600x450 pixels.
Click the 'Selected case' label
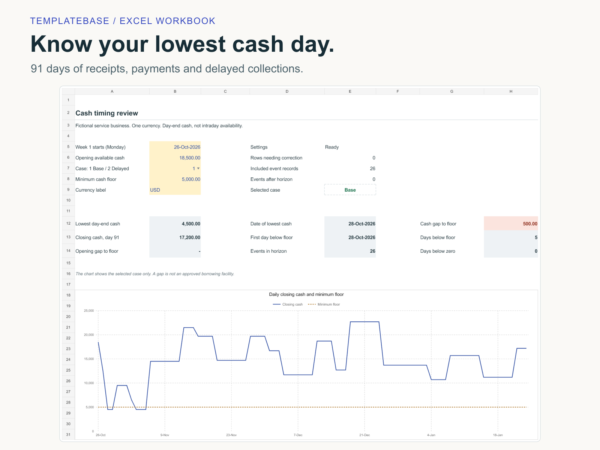[x=265, y=190]
